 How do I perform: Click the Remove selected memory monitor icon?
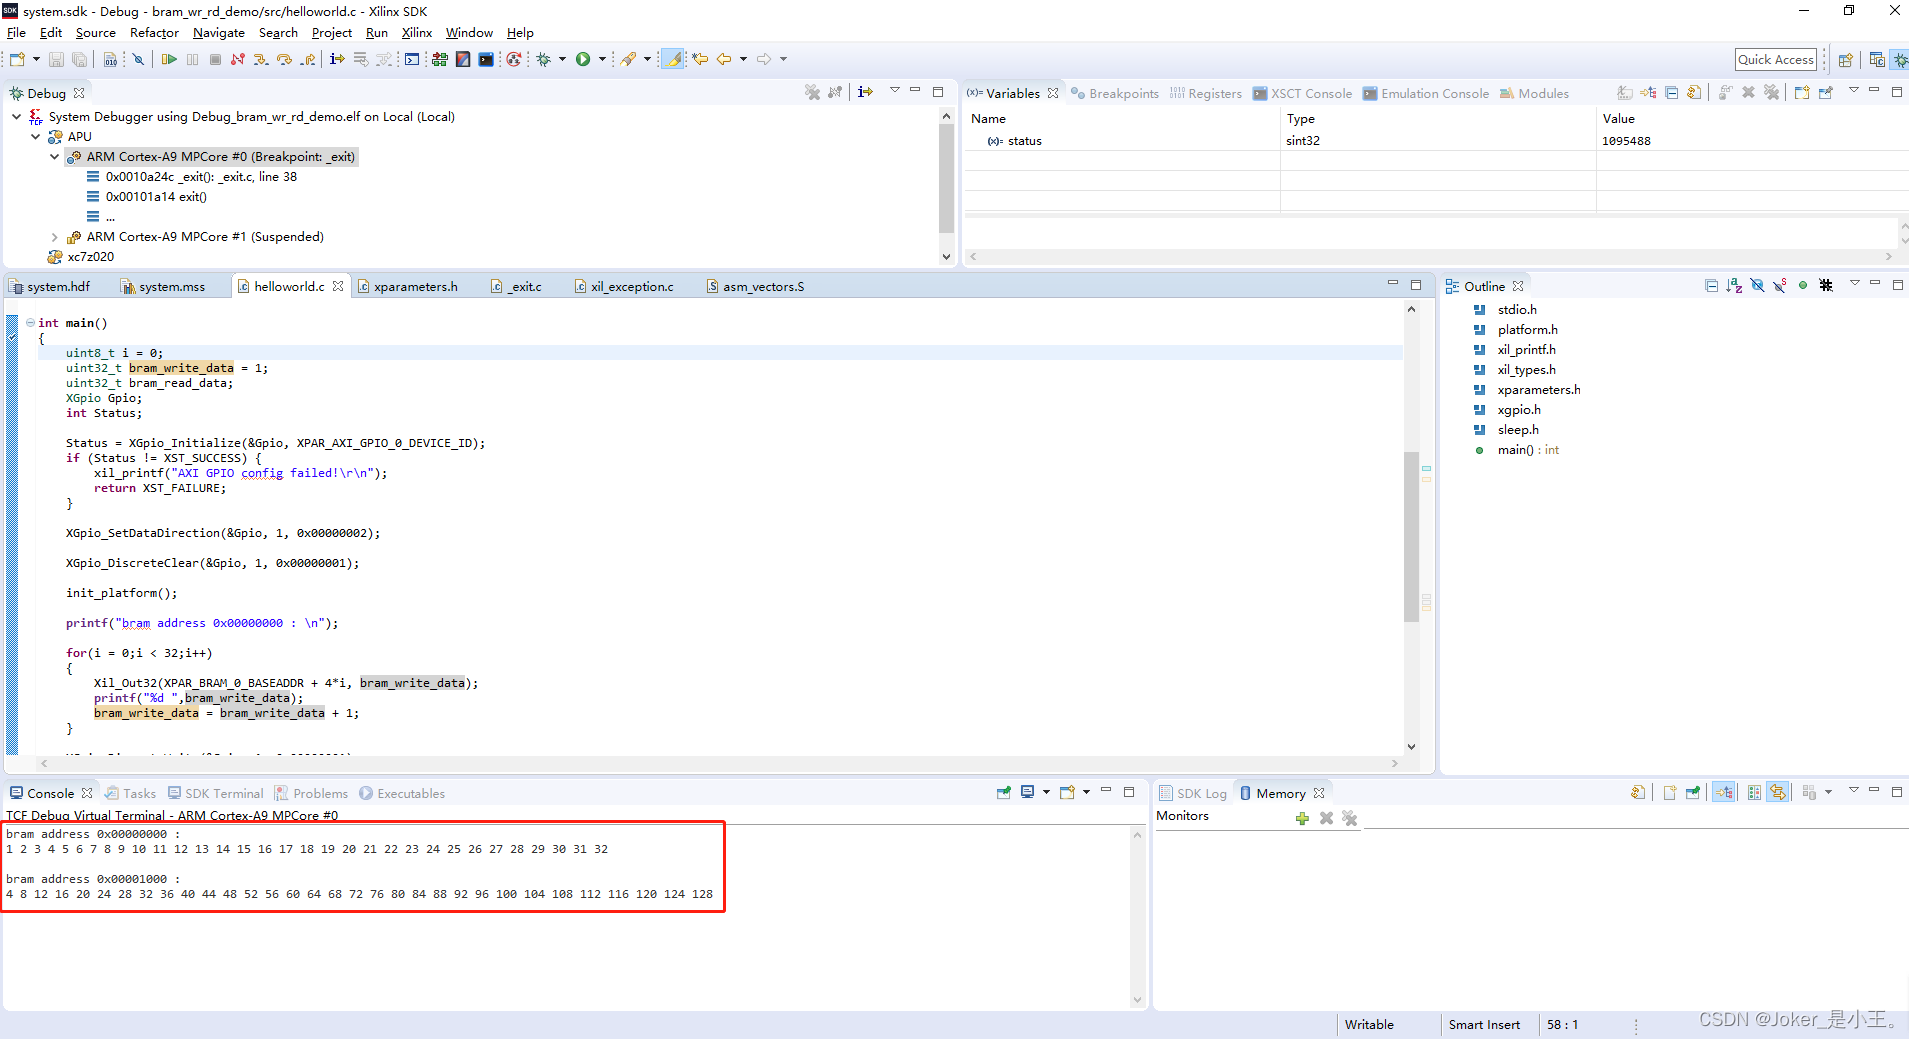(x=1325, y=818)
